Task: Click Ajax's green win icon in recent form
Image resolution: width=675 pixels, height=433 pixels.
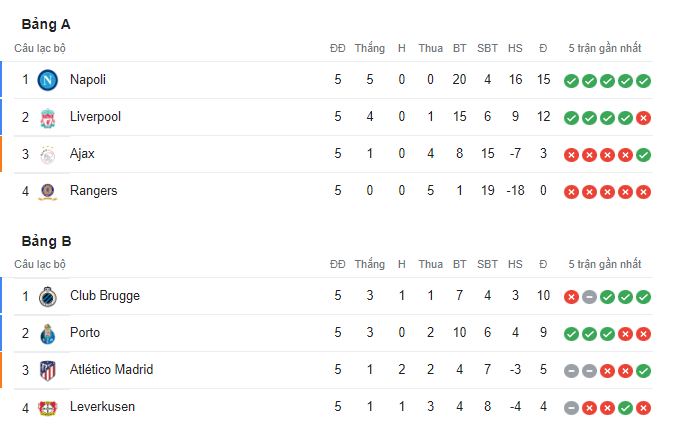Action: coord(643,155)
